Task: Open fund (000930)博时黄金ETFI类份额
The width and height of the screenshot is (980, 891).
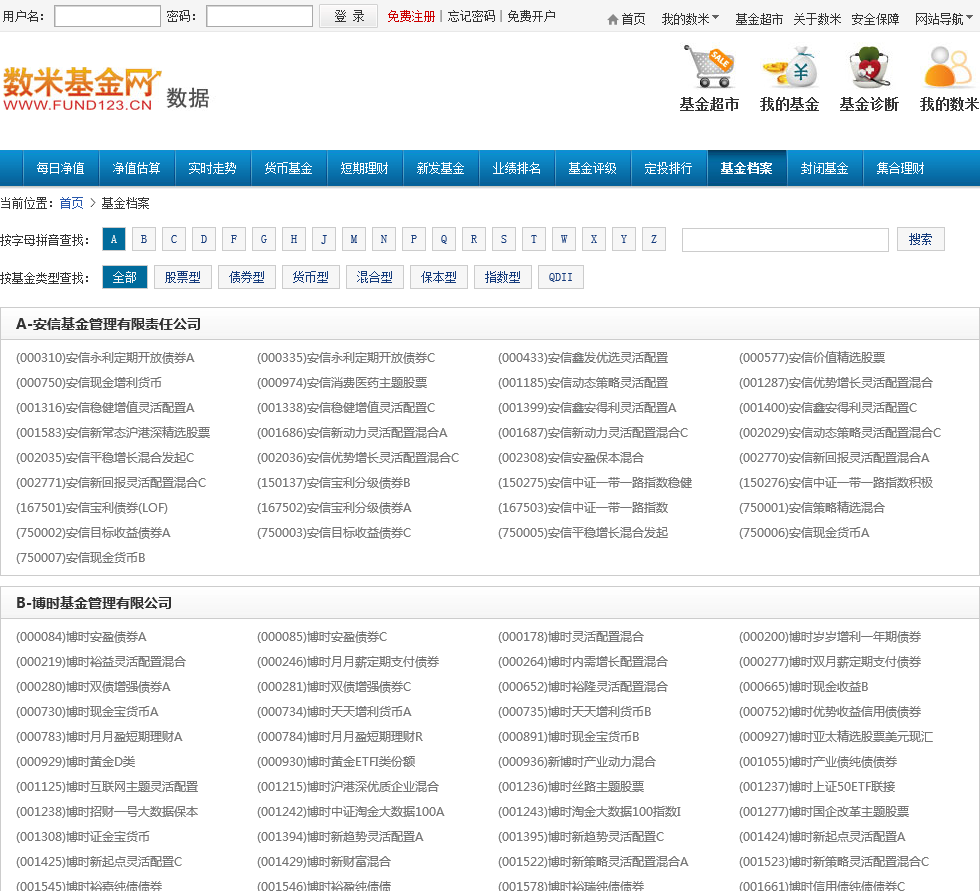Action: (336, 762)
